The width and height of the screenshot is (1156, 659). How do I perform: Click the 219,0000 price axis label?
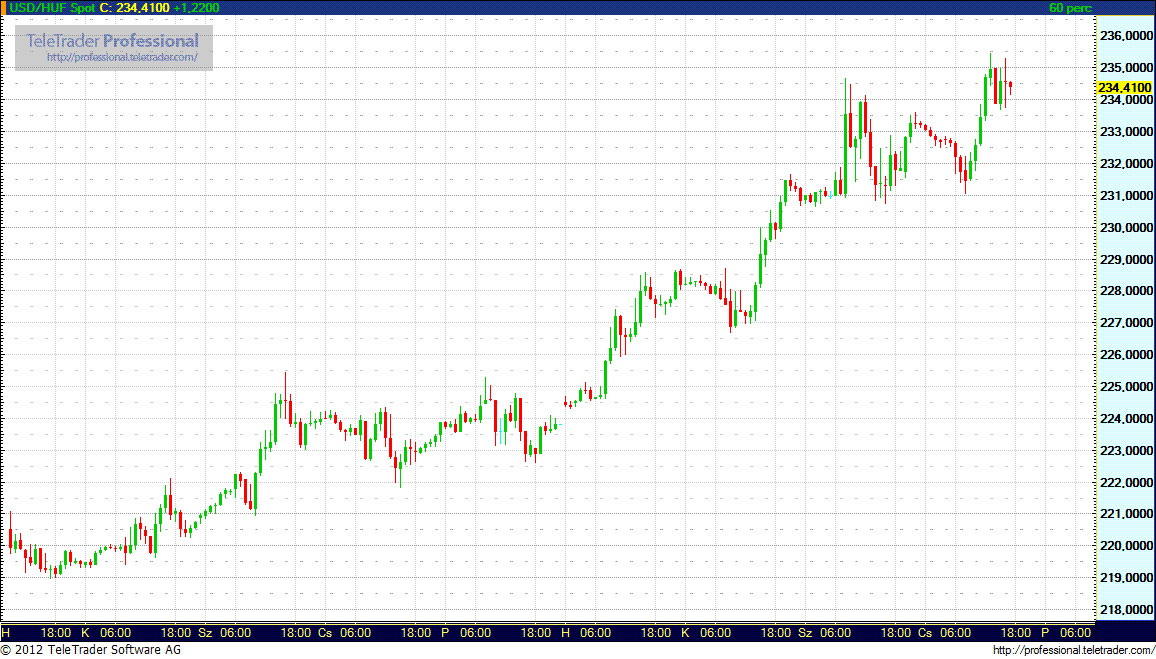[x=1126, y=578]
